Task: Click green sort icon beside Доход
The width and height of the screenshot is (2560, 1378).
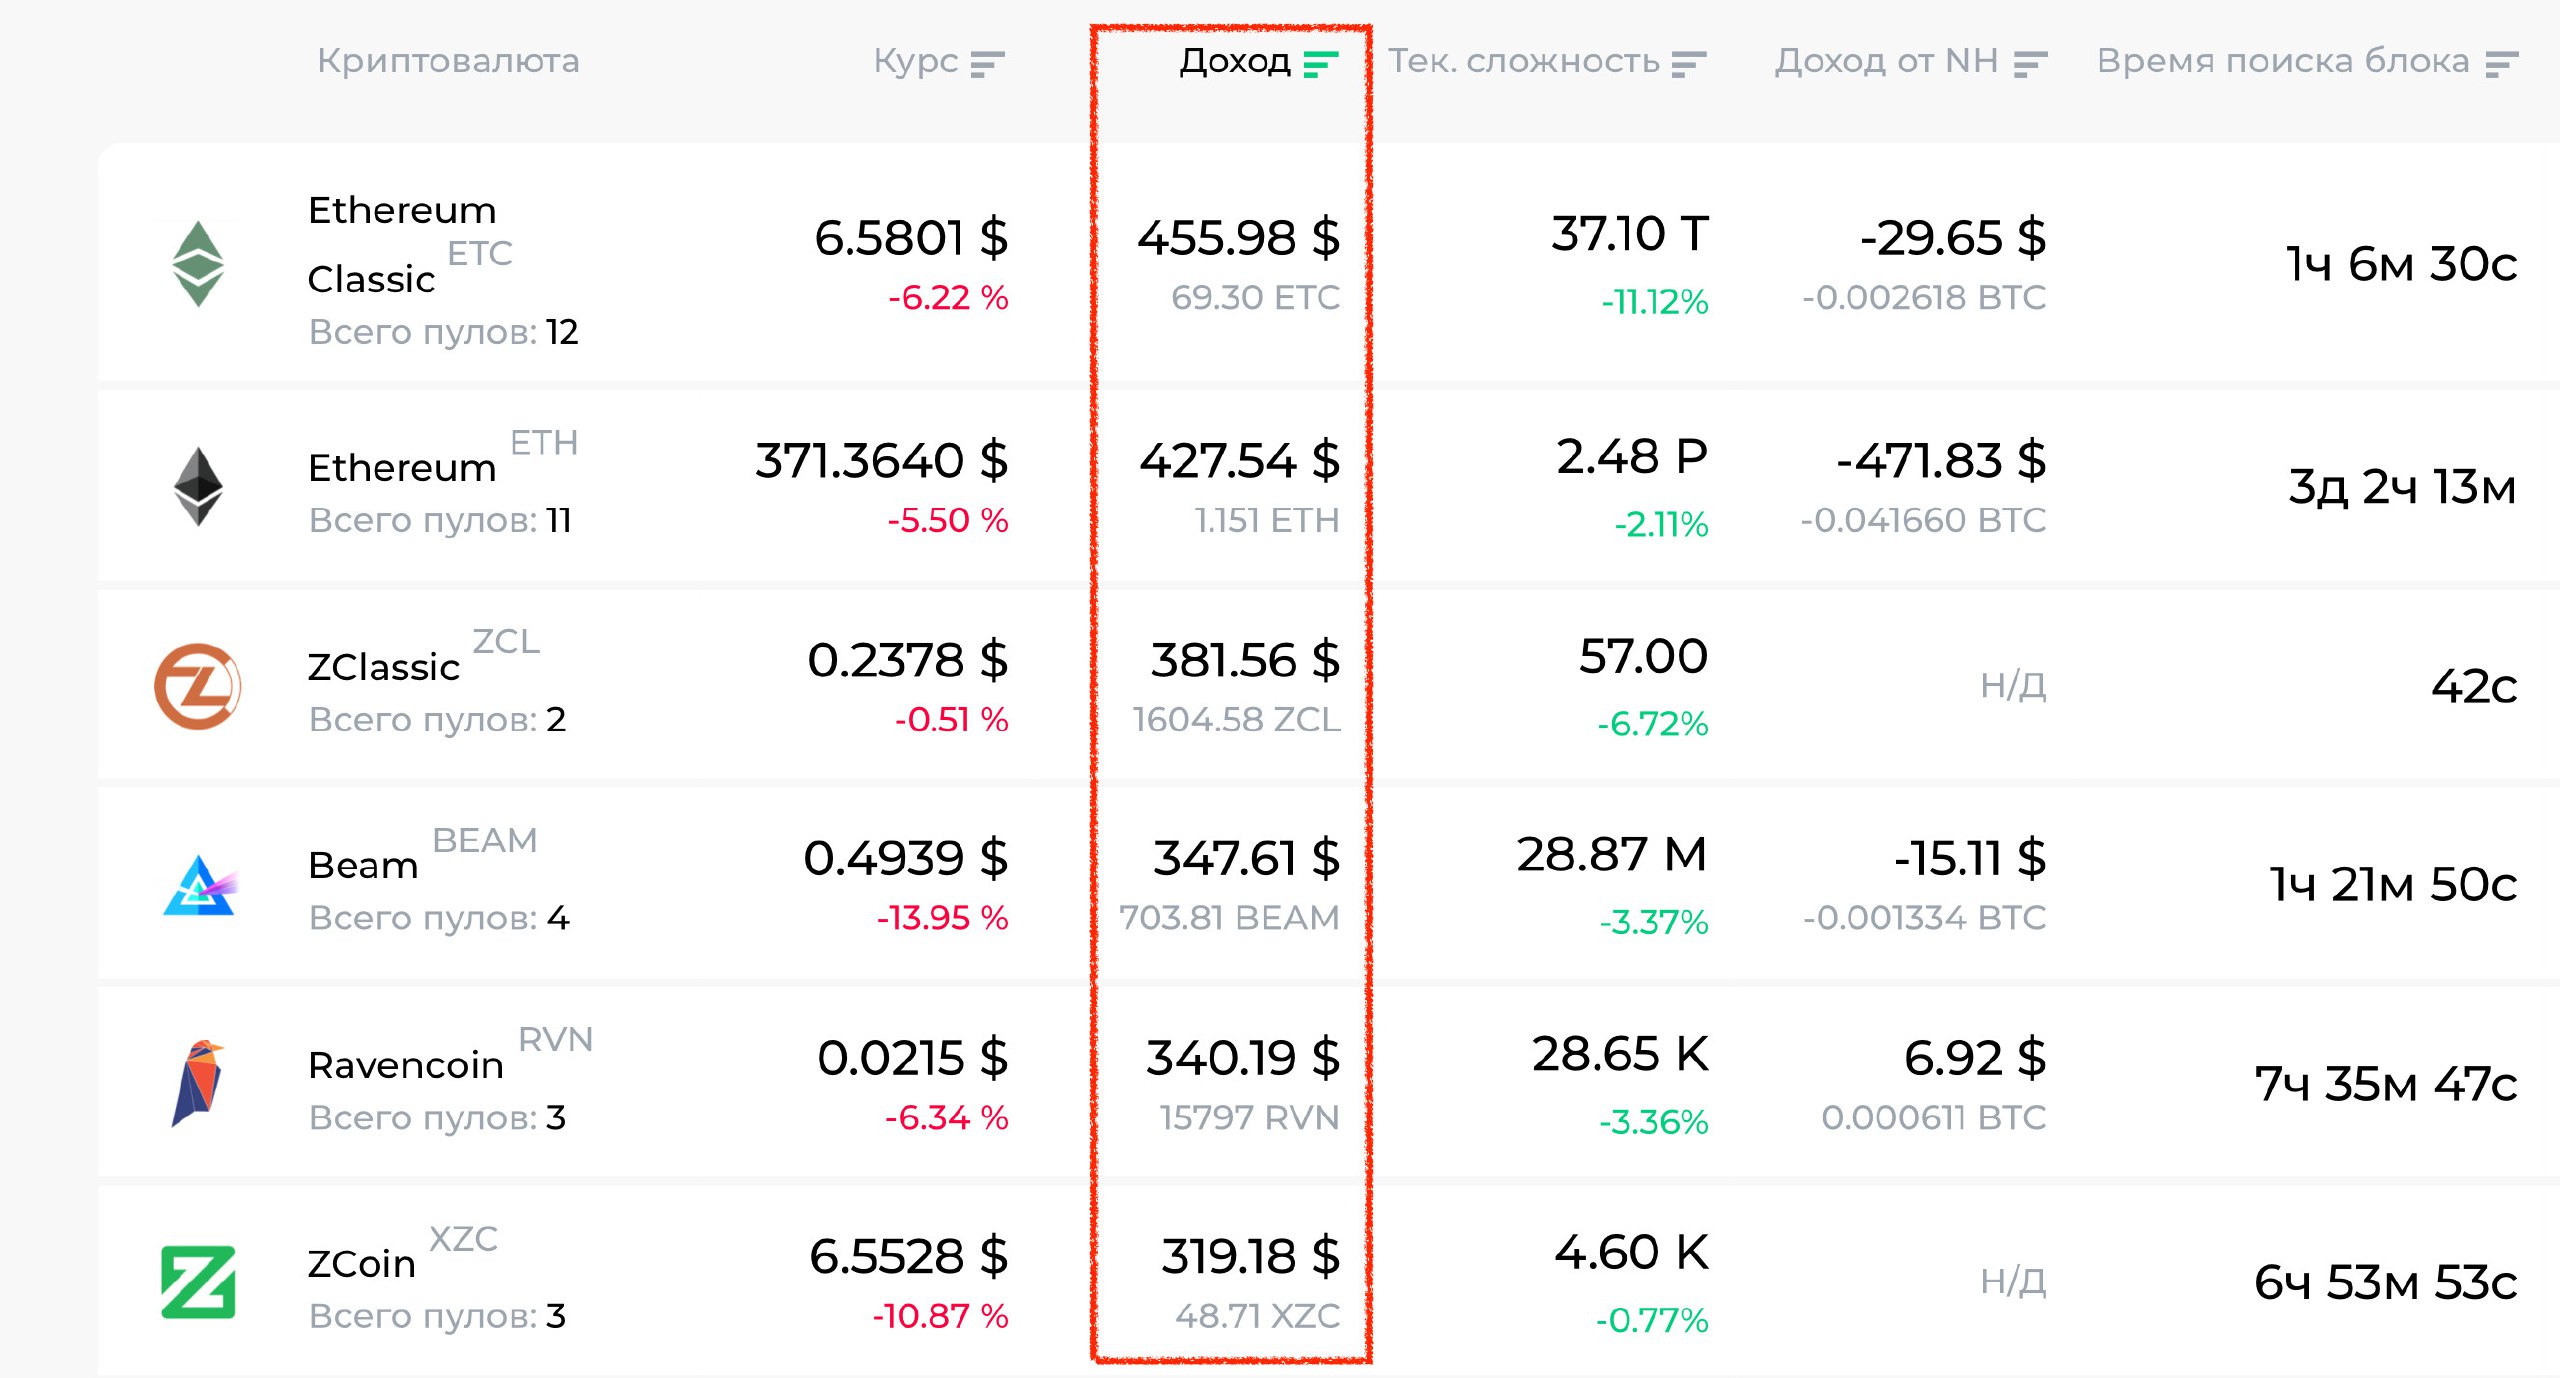Action: tap(1321, 64)
